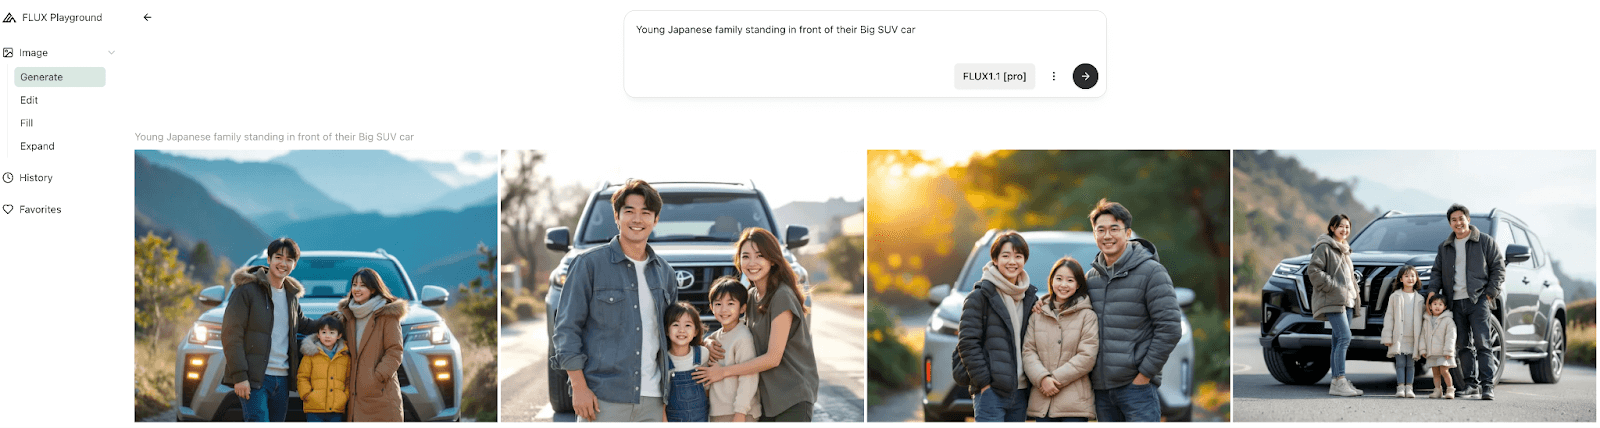This screenshot has width=1600, height=428.
Task: Collapse the Image section chevron
Action: (111, 53)
